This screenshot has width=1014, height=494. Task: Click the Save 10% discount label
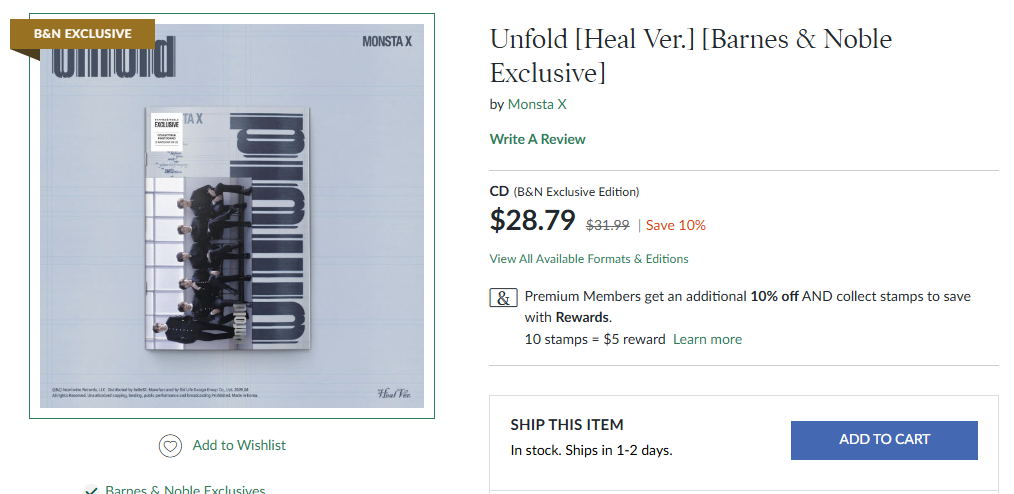pyautogui.click(x=675, y=225)
